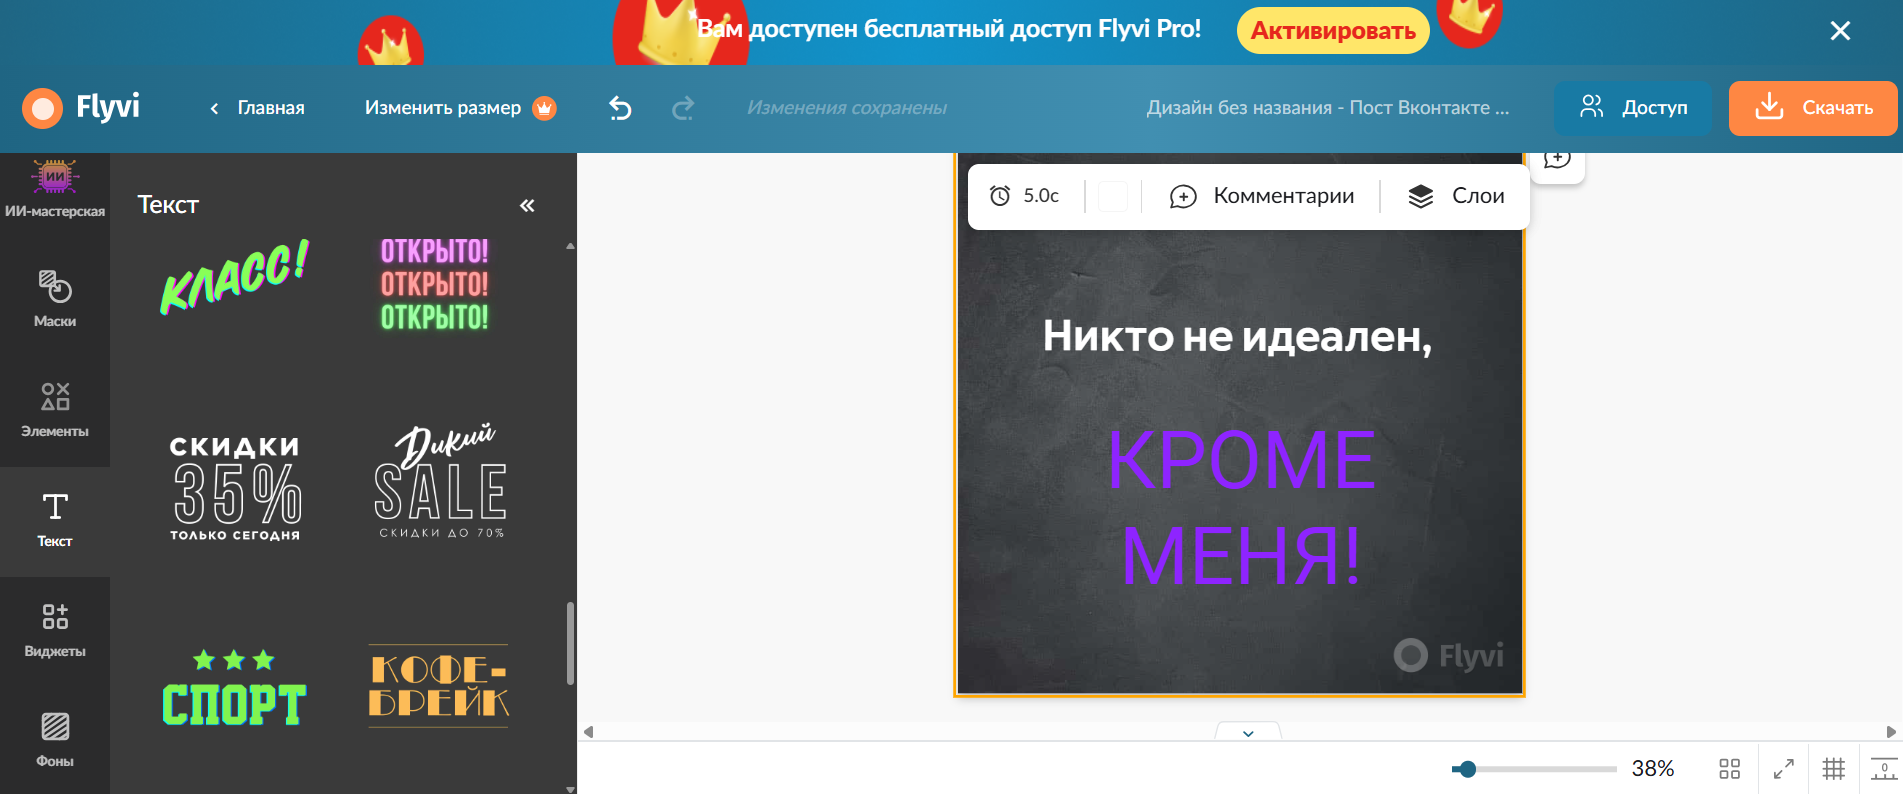The width and height of the screenshot is (1903, 794).
Task: Select the Текст tab in sidebar
Action: click(55, 519)
